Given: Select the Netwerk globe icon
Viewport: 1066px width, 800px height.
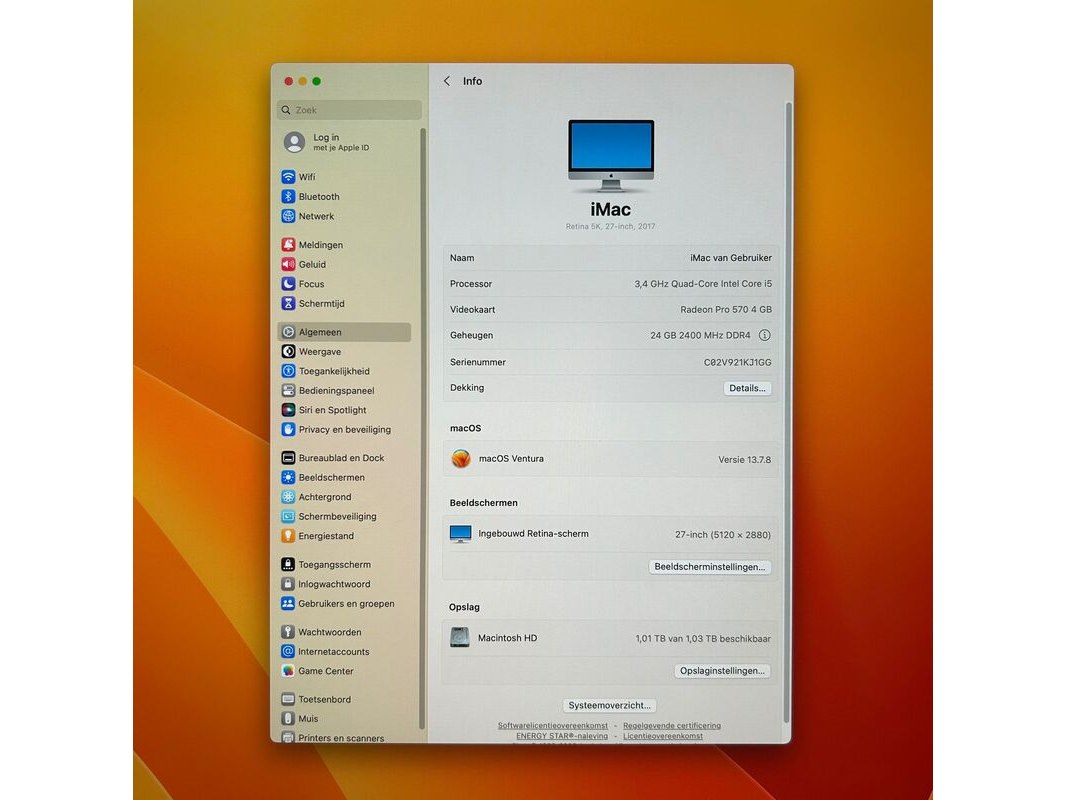Looking at the screenshot, I should tap(288, 216).
